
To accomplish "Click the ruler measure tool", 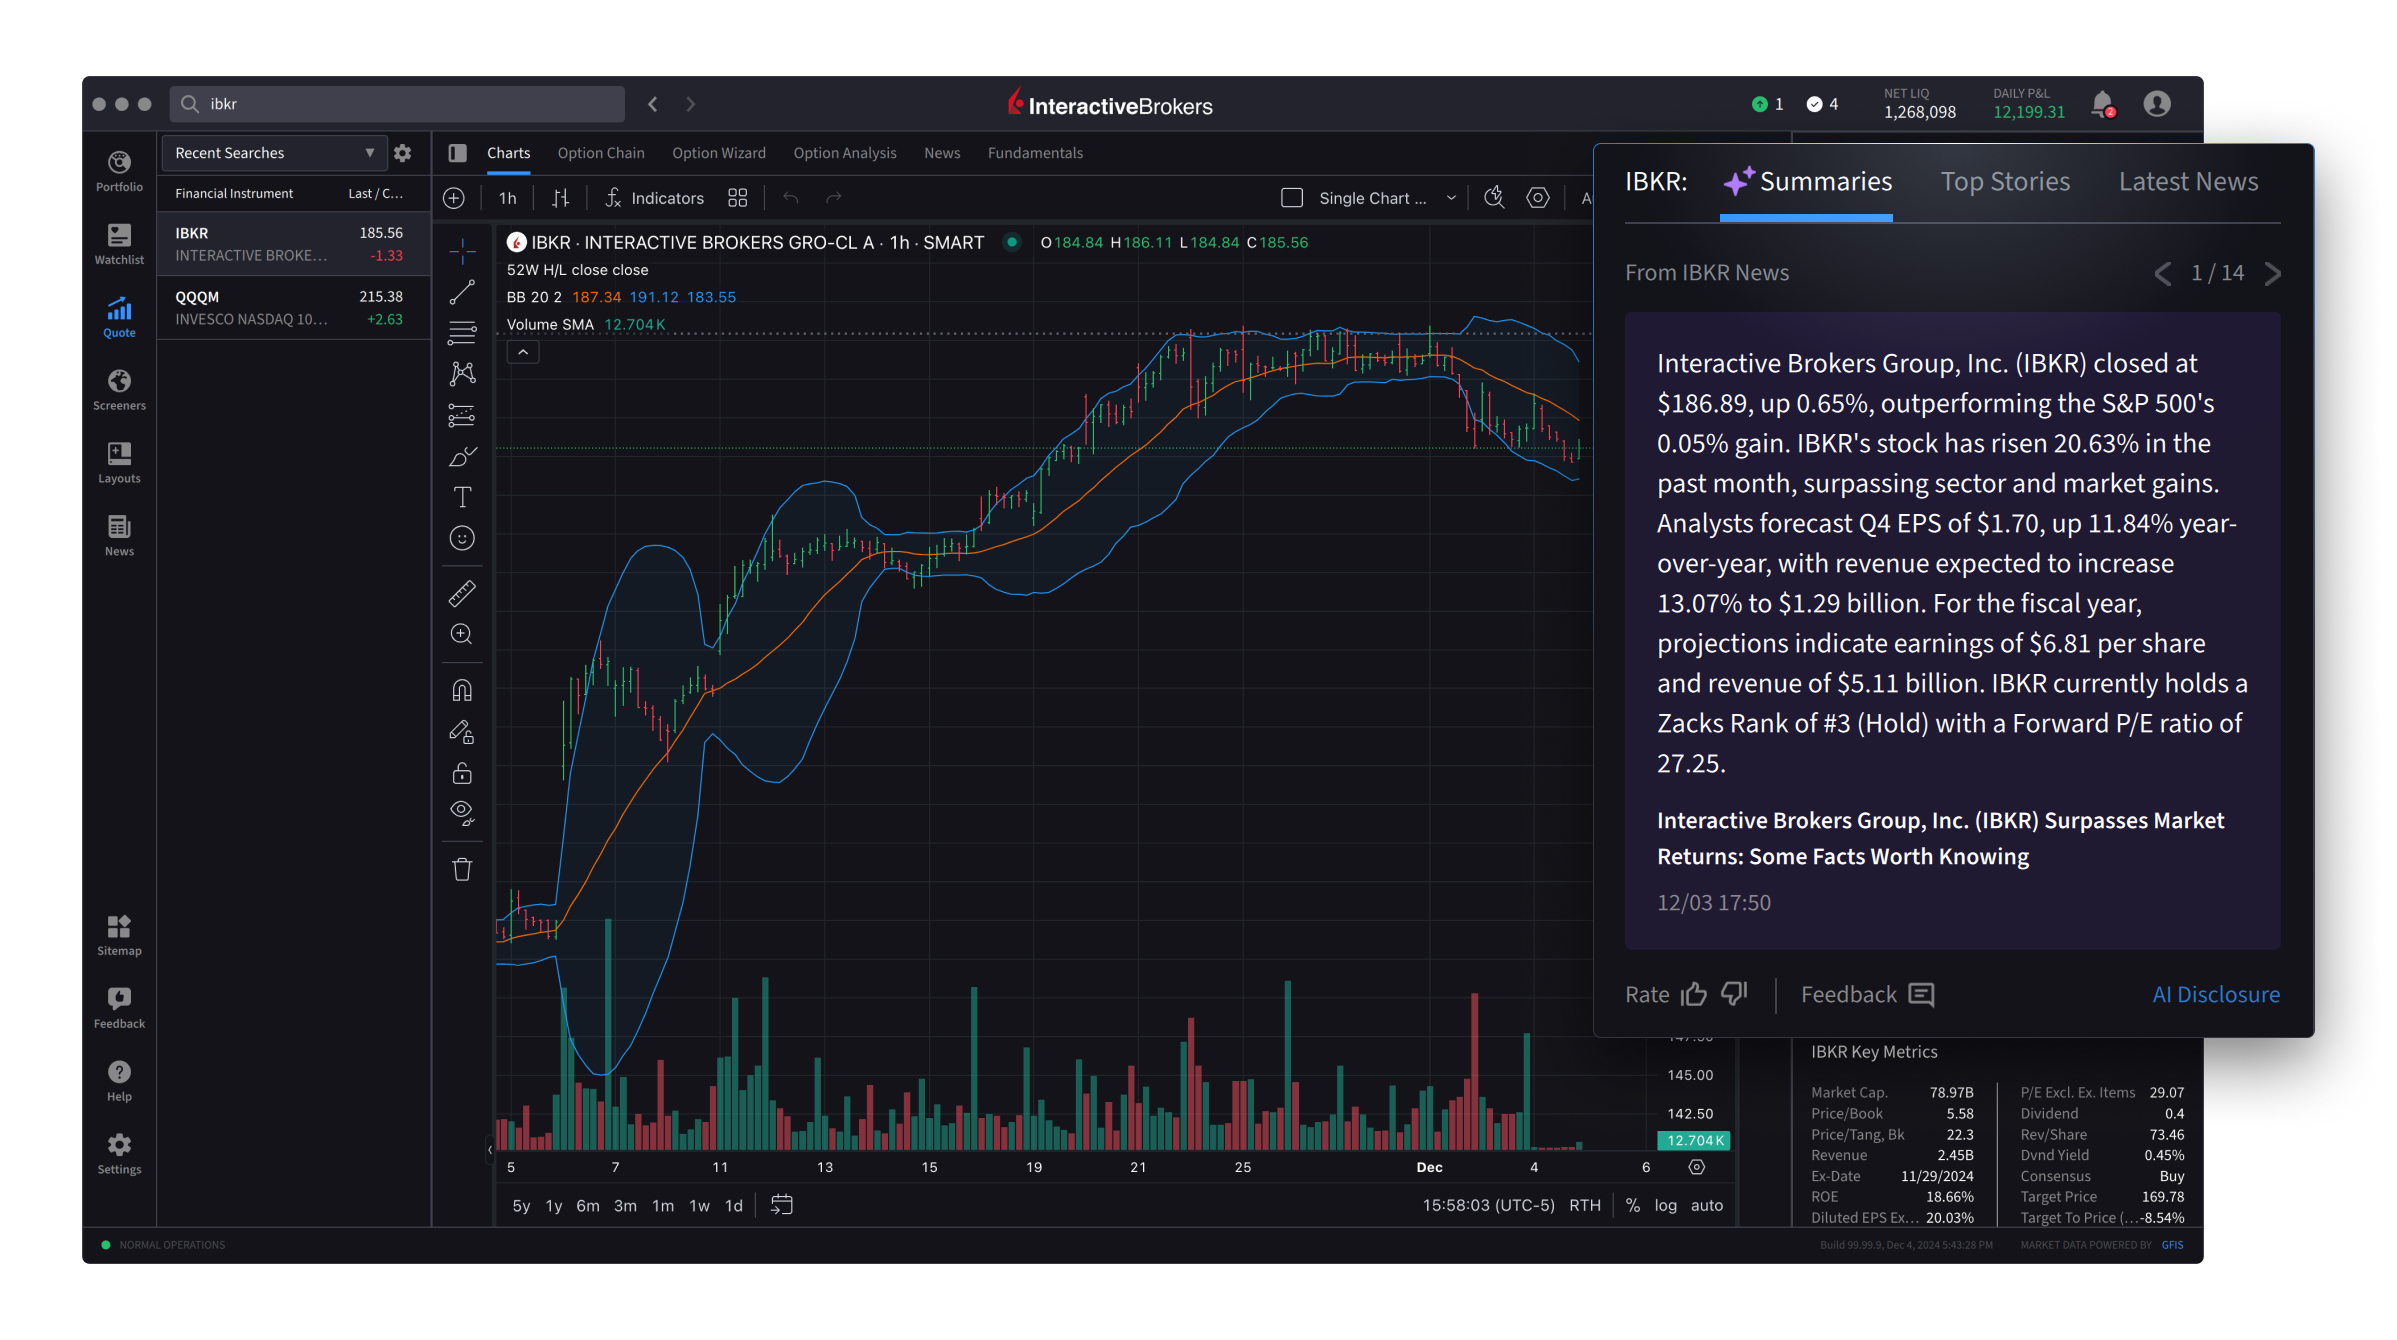I will pos(462,594).
